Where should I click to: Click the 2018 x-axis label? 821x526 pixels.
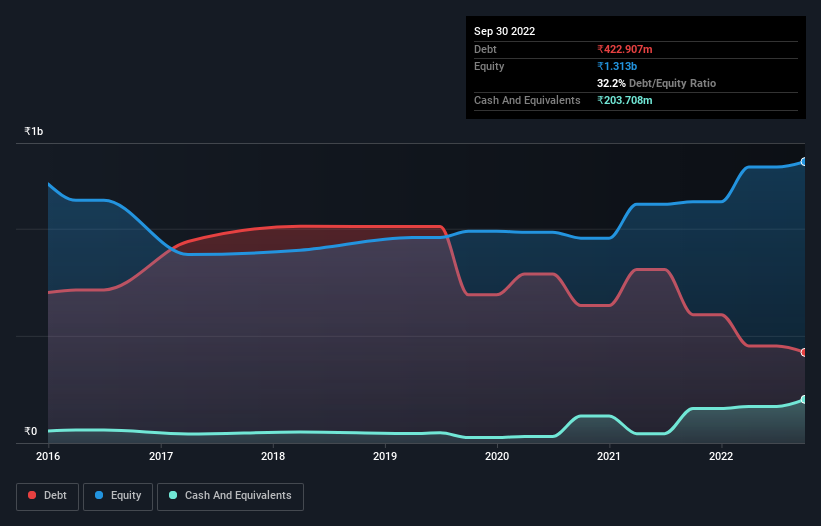(x=273, y=456)
